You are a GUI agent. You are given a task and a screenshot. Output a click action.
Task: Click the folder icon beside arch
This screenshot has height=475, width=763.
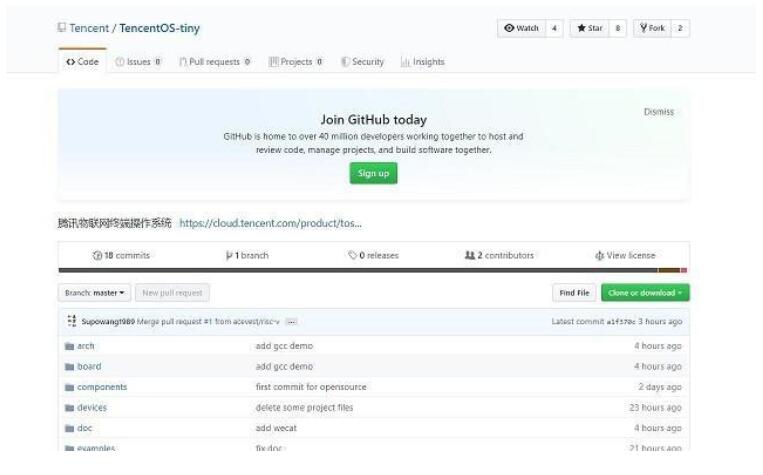(70, 347)
